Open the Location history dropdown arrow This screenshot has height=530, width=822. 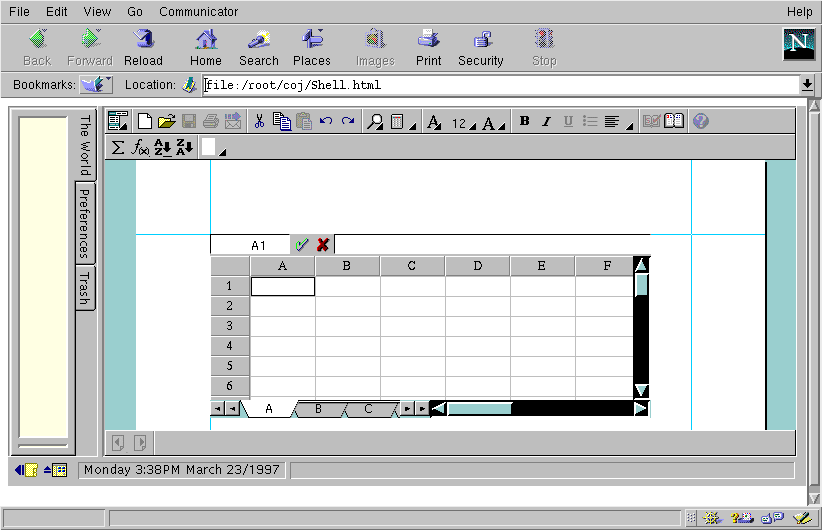pos(806,85)
